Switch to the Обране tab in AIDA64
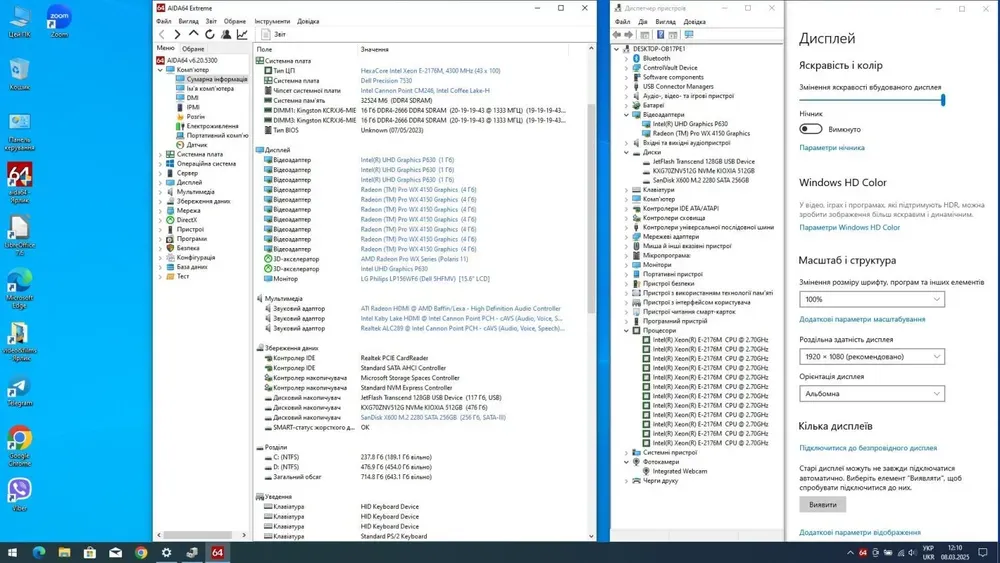The width and height of the screenshot is (1000, 563). coord(193,48)
